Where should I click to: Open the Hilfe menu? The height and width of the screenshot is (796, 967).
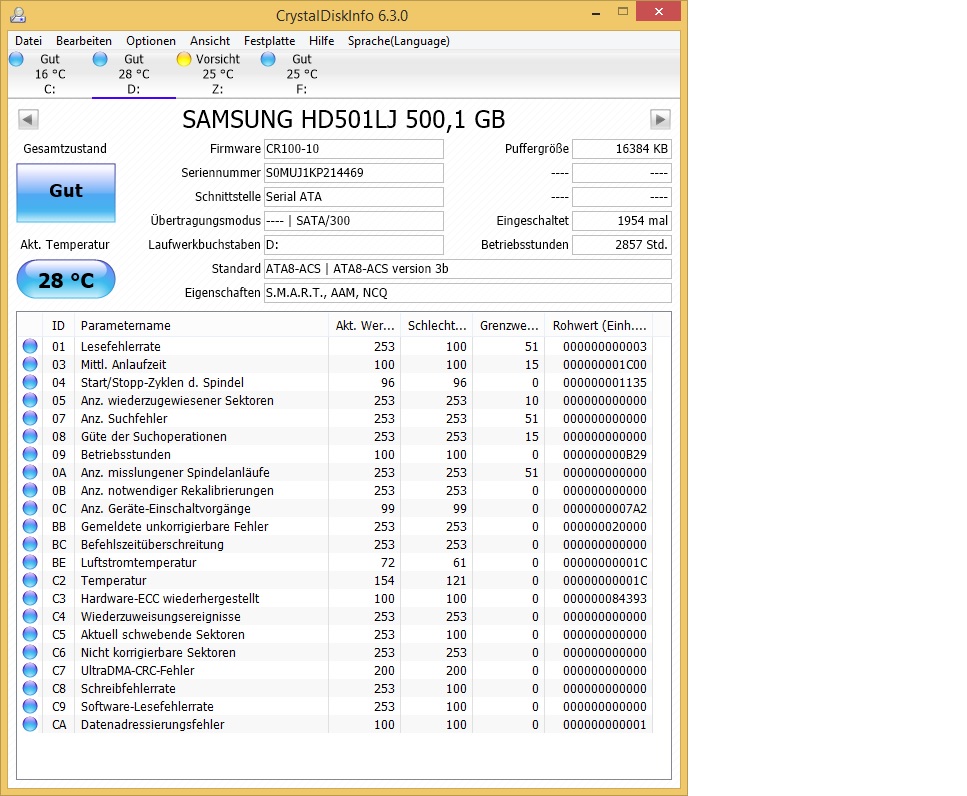[321, 41]
